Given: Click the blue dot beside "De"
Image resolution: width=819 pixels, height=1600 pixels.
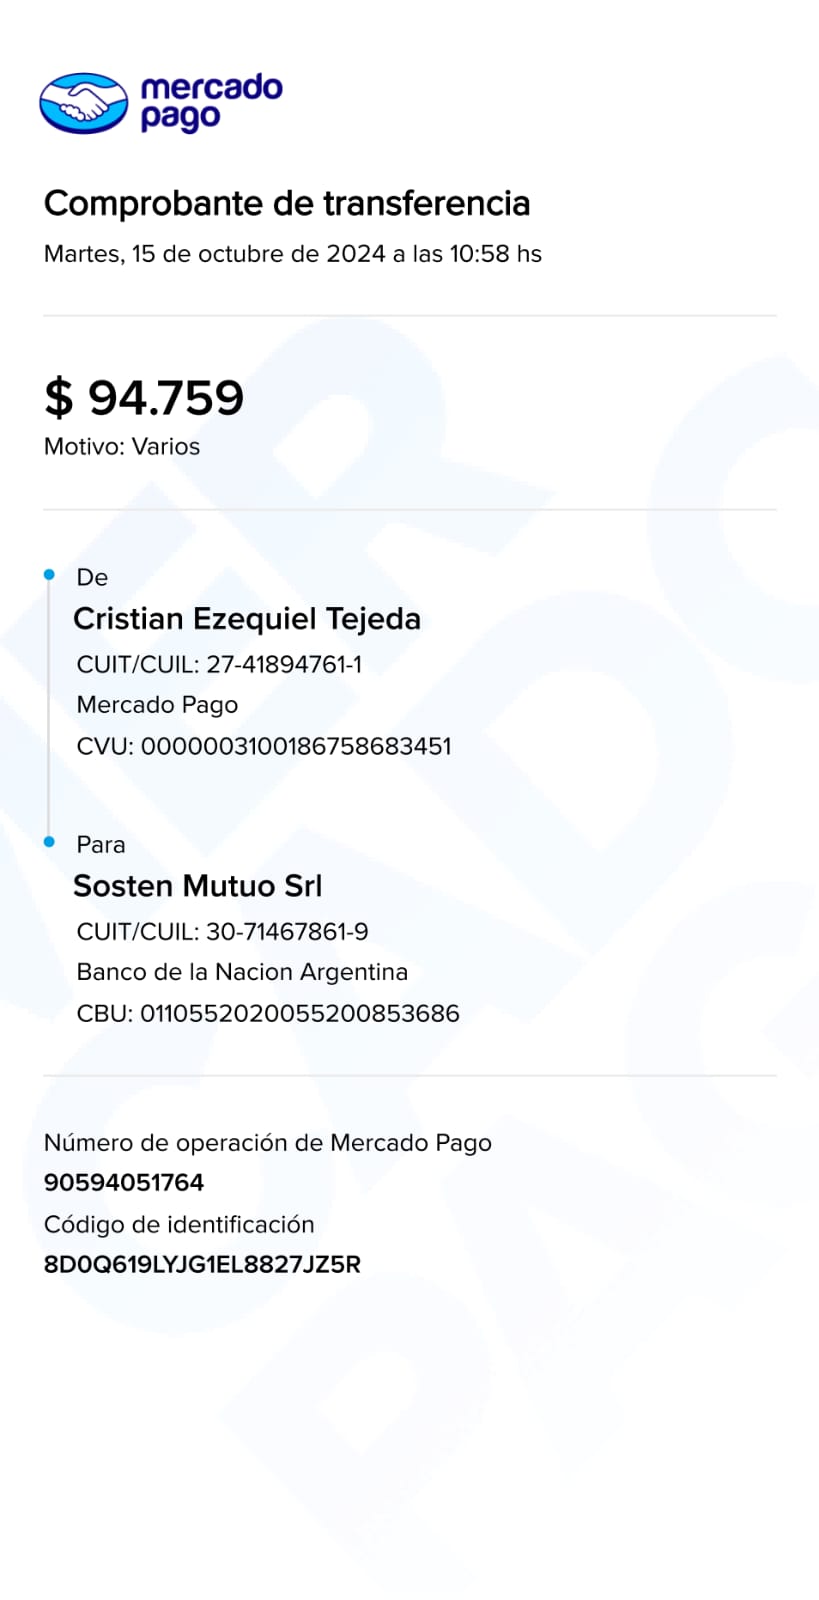Looking at the screenshot, I should [49, 575].
